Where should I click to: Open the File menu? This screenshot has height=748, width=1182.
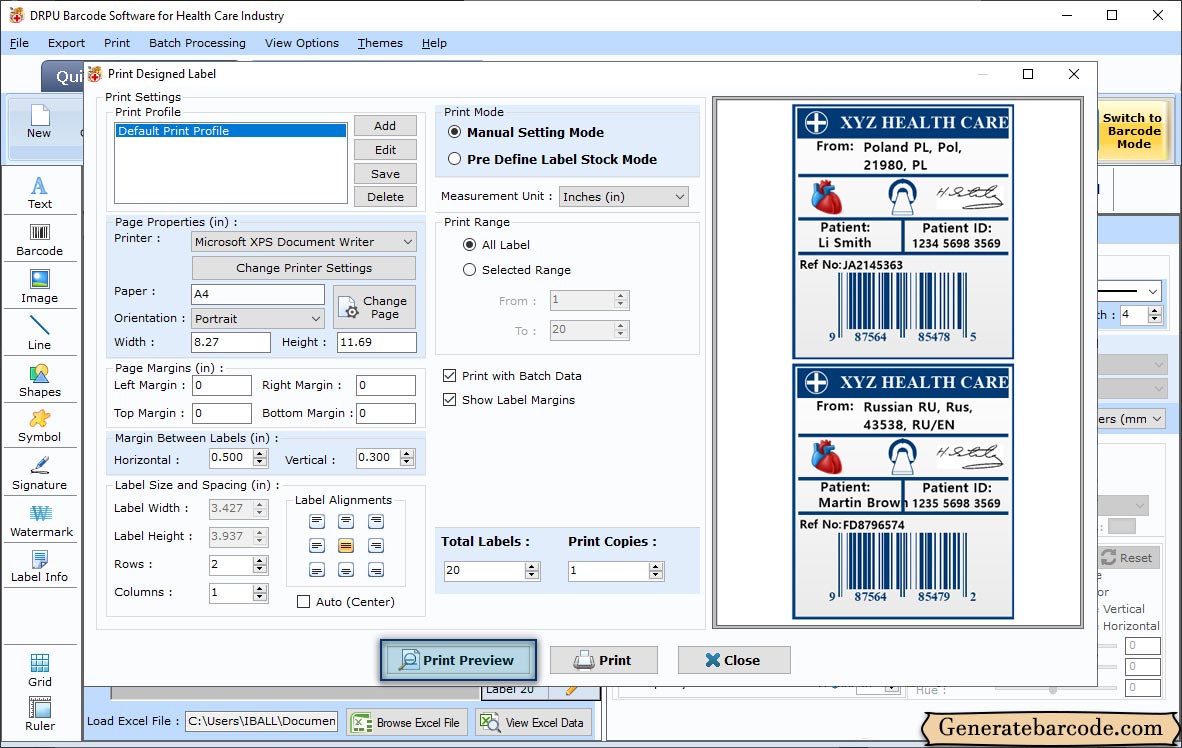20,43
